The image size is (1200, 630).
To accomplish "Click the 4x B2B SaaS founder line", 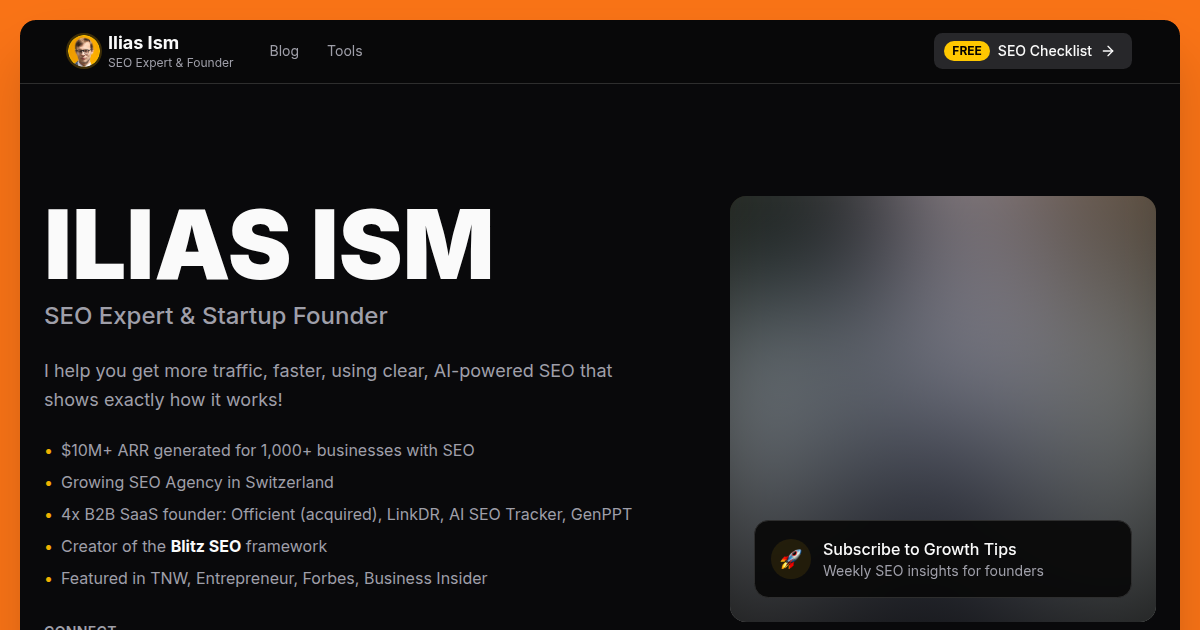I will tap(346, 515).
